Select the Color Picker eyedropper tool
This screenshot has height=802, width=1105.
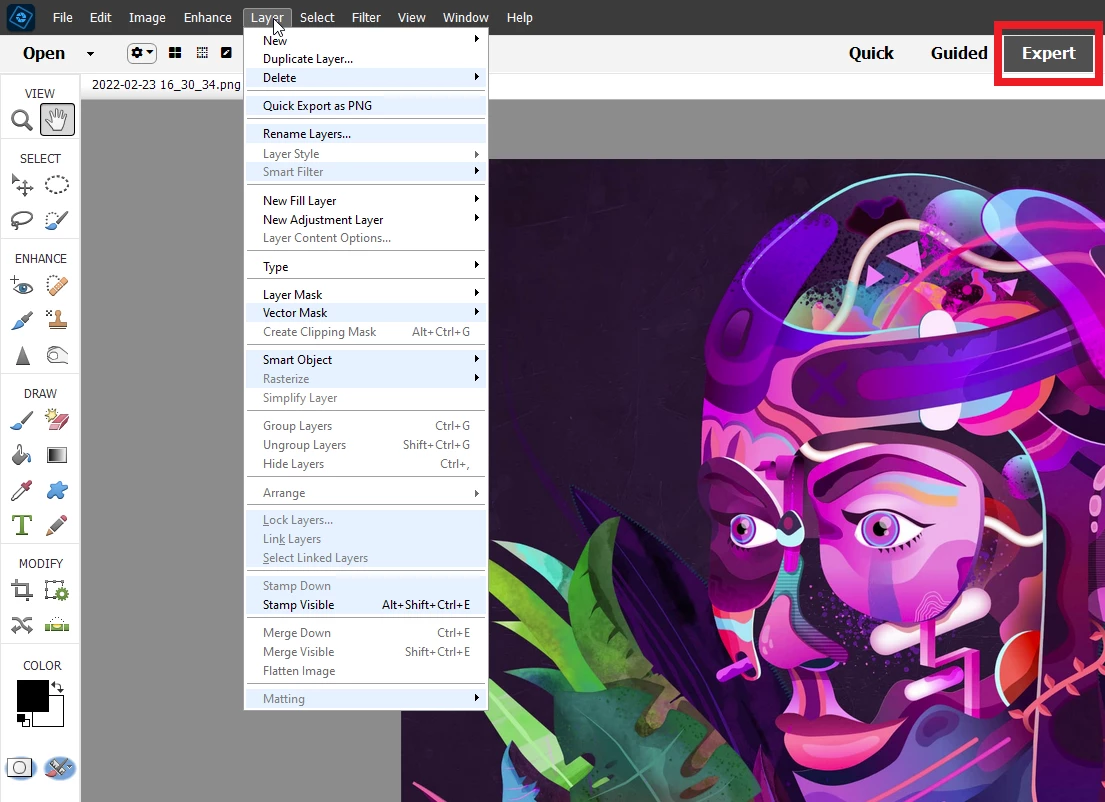point(22,491)
